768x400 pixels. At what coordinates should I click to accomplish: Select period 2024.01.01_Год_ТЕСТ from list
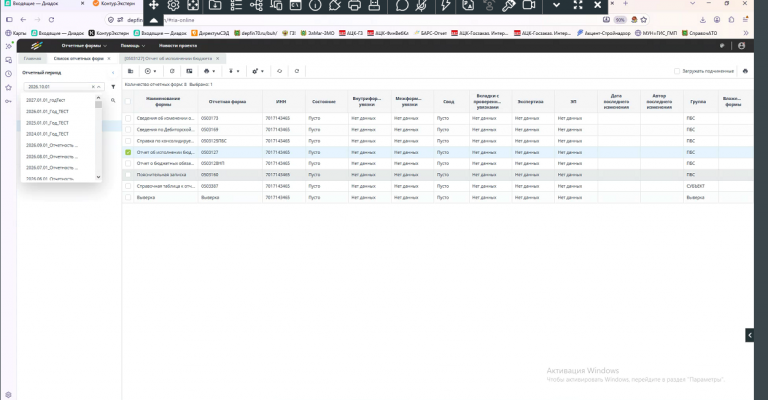48,134
